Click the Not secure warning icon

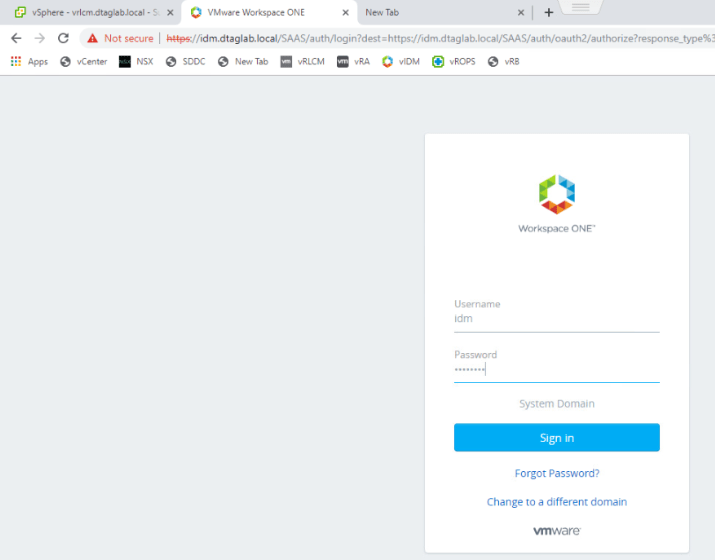pyautogui.click(x=93, y=38)
